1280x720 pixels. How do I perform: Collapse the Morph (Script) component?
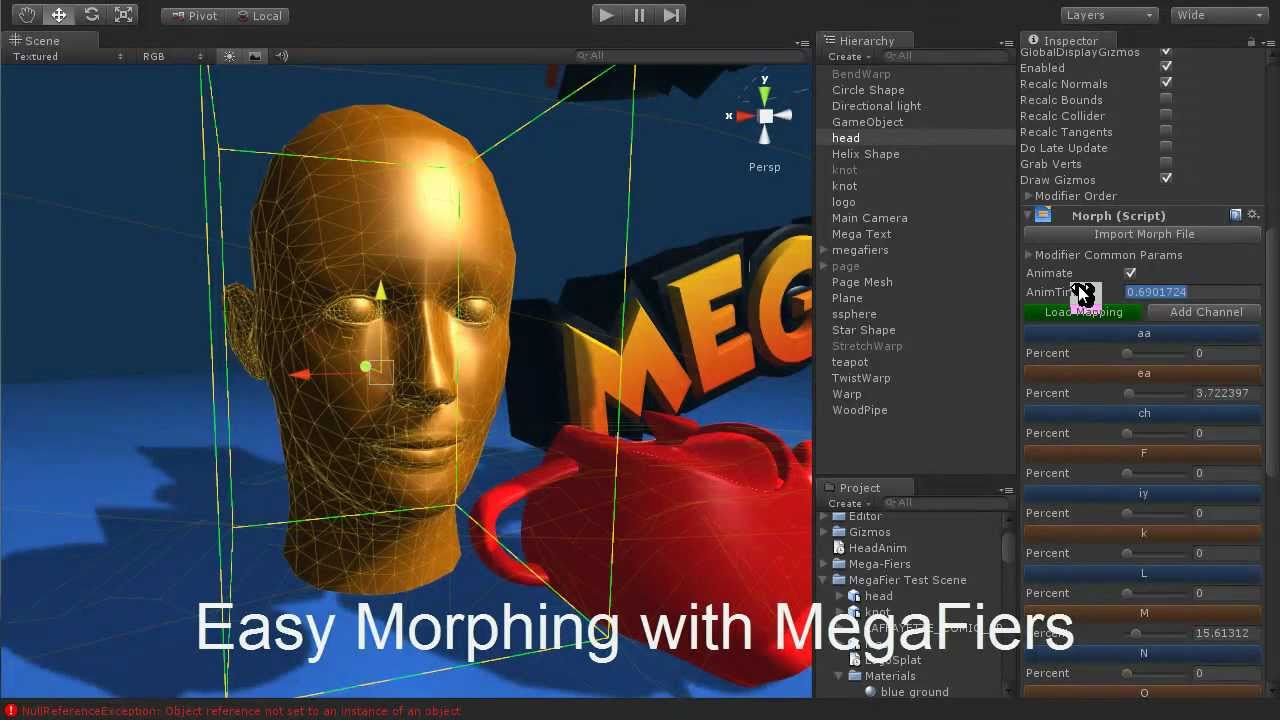pos(1027,215)
